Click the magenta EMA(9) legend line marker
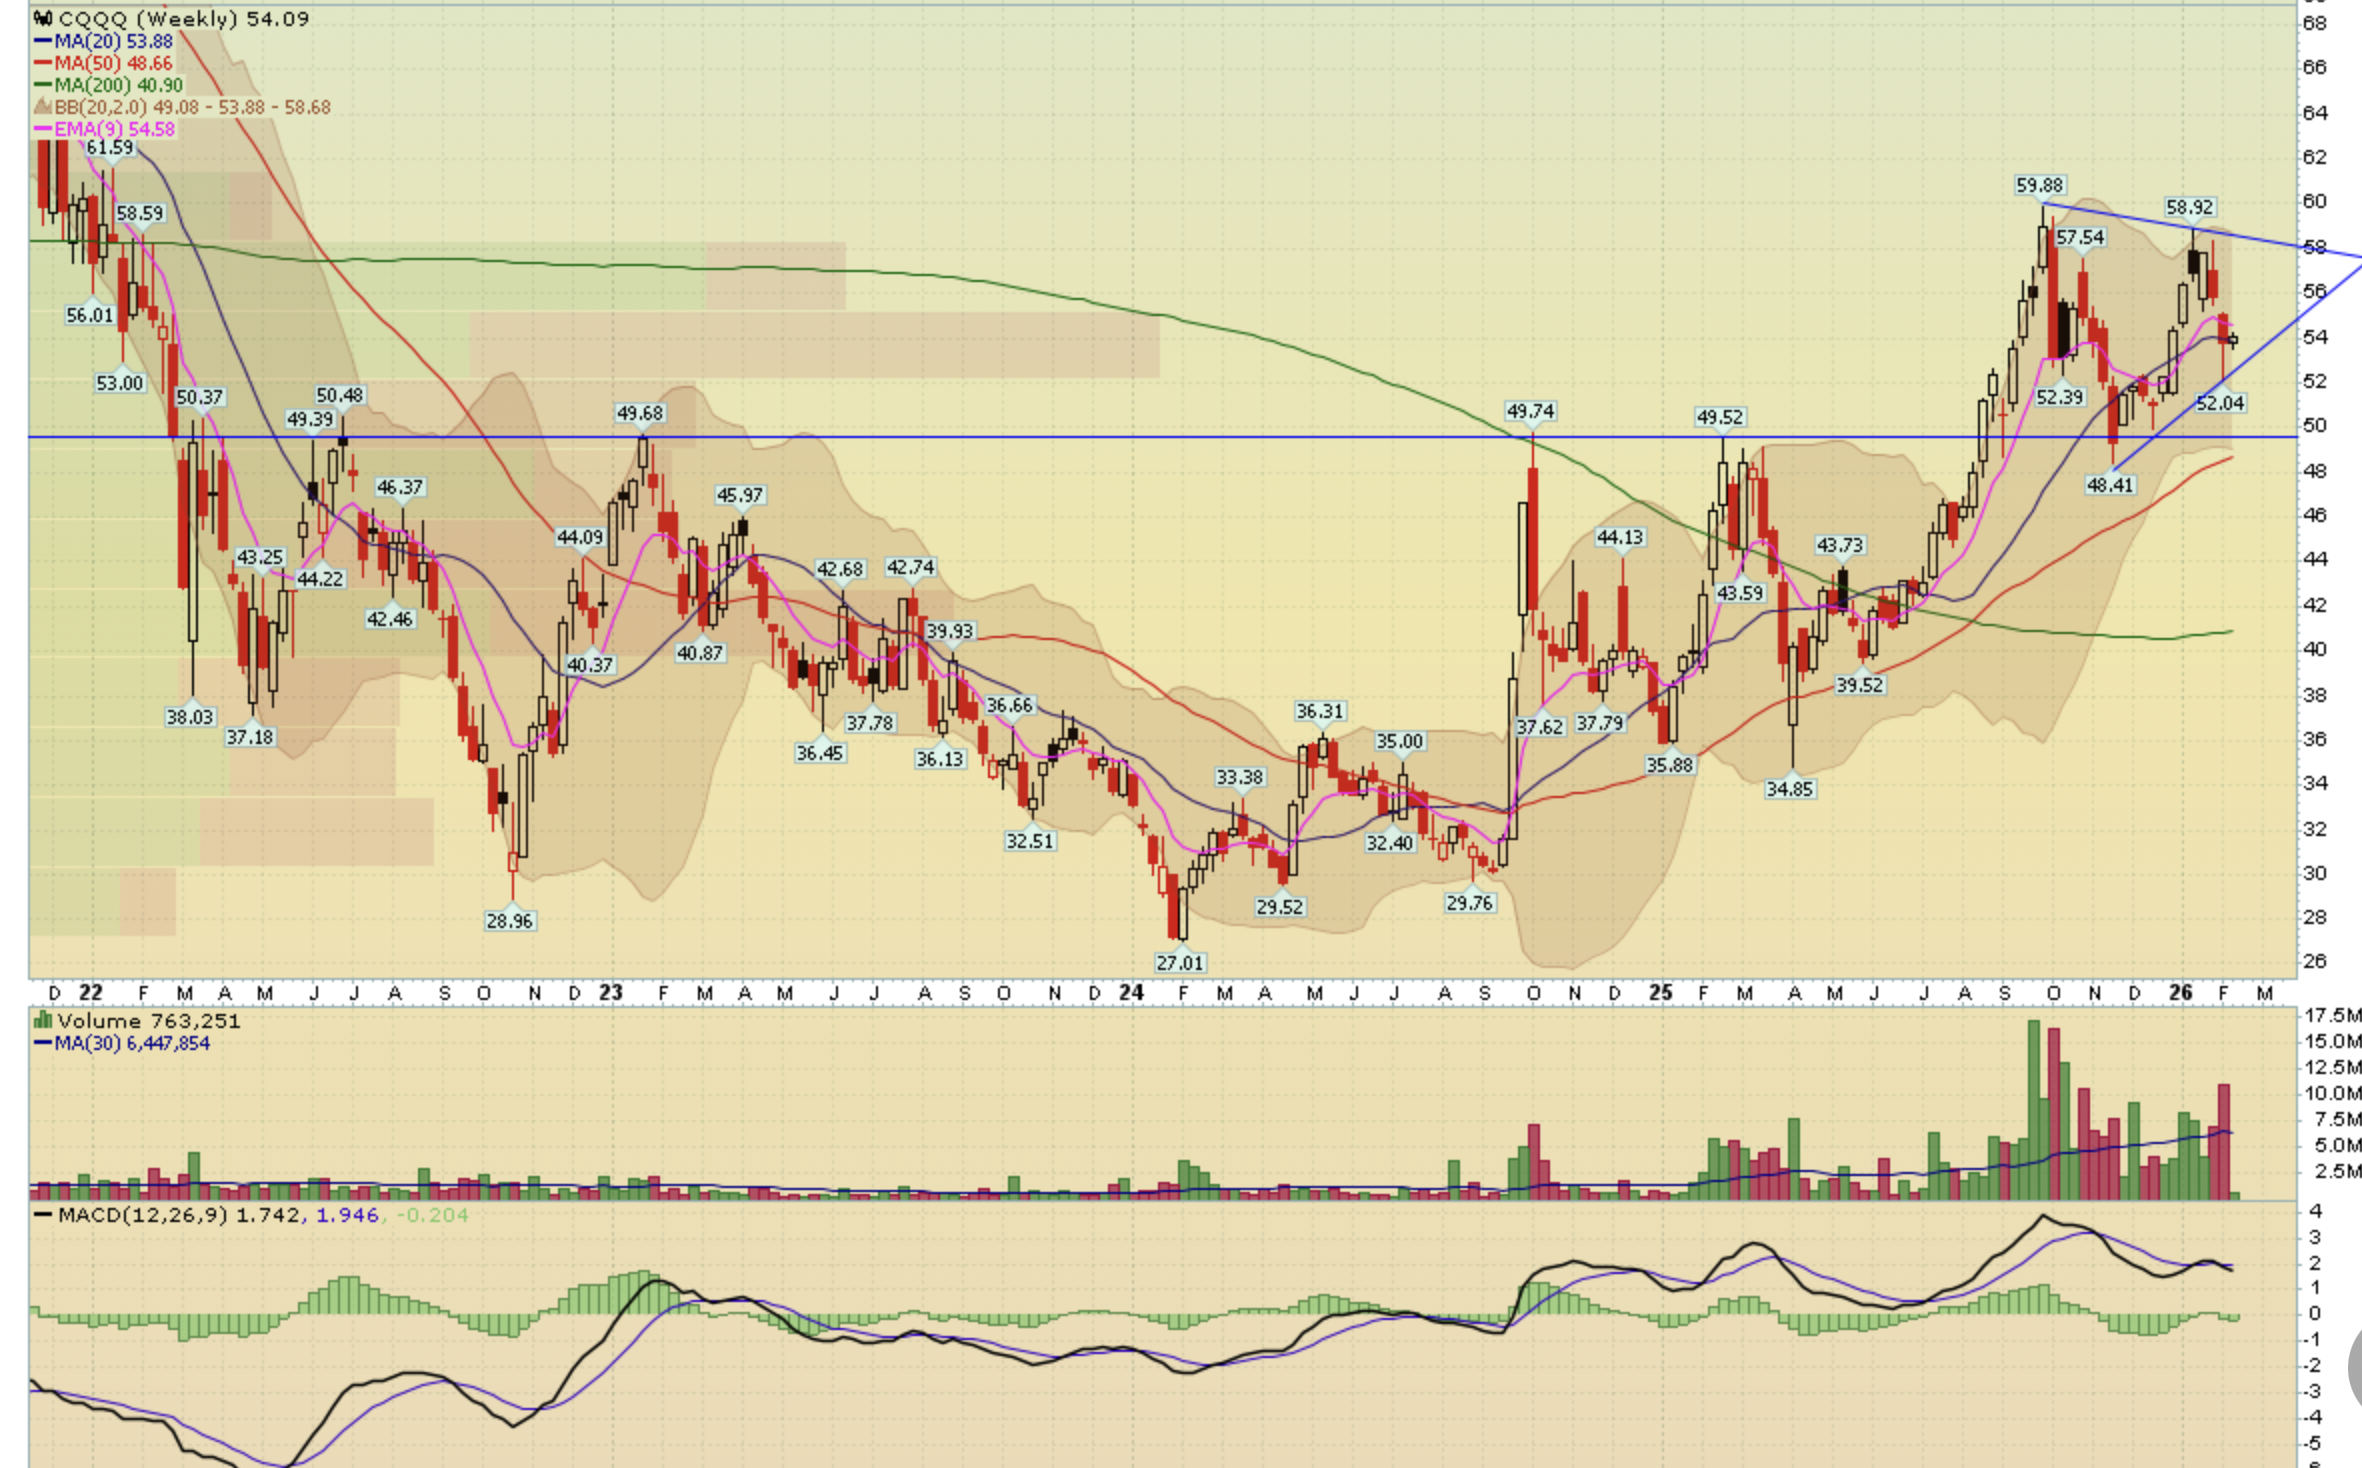This screenshot has height=1468, width=2362. tap(43, 130)
